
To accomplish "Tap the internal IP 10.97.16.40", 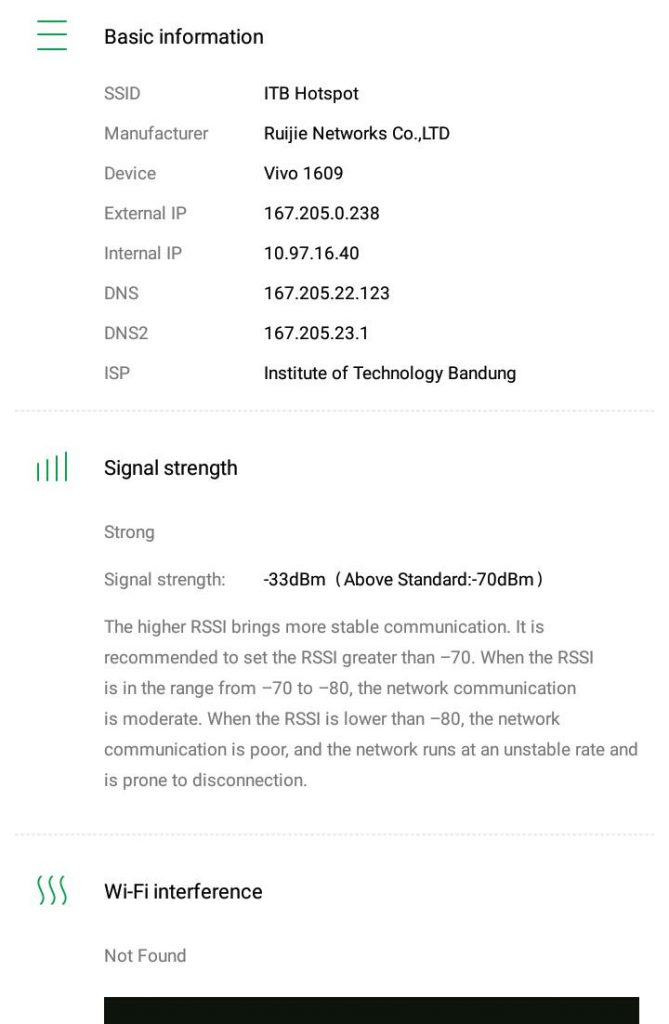I will tap(311, 253).
